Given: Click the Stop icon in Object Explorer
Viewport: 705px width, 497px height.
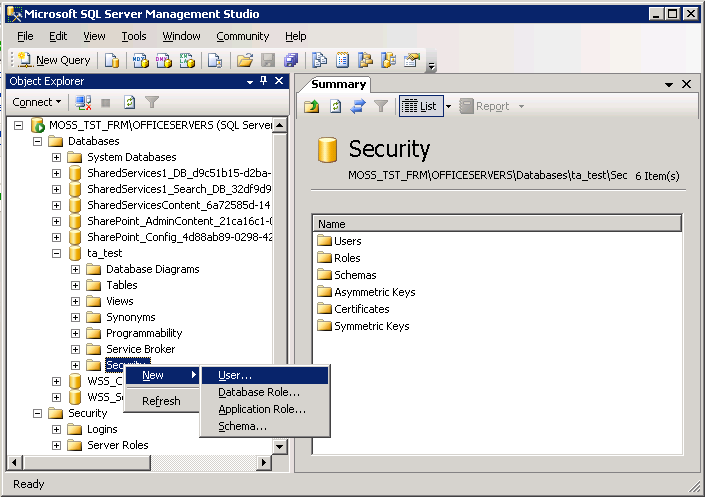Looking at the screenshot, I should pos(106,103).
